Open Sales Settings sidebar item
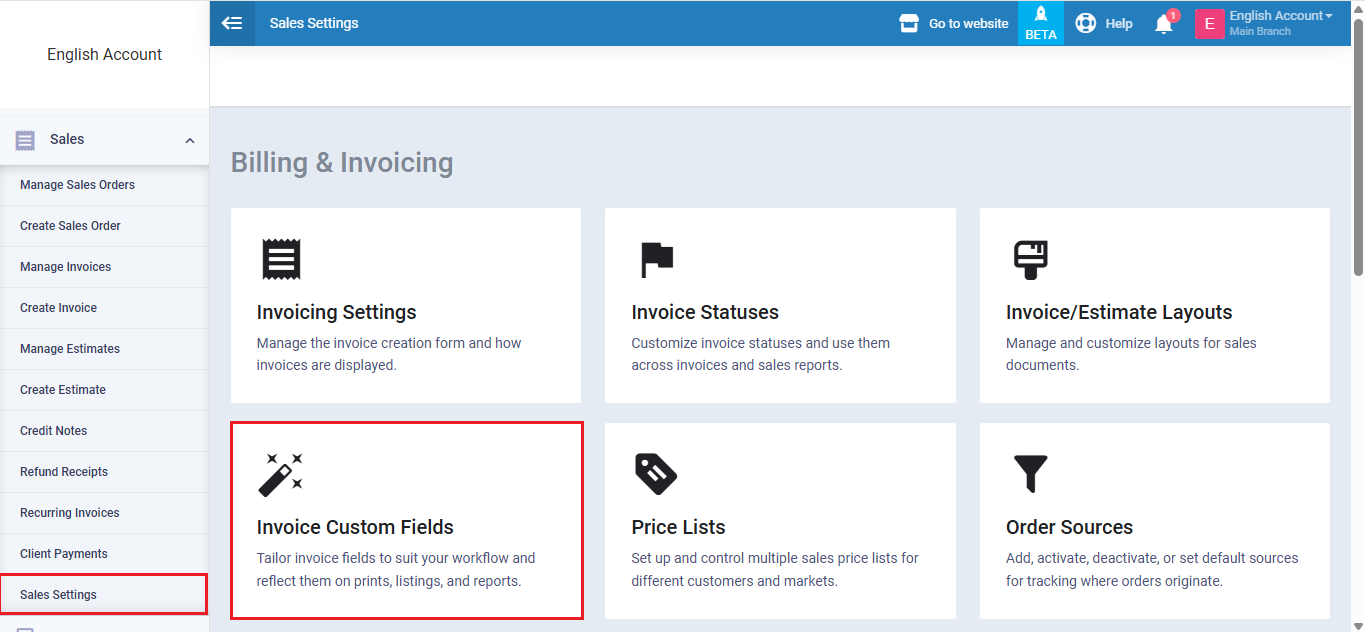Viewport: 1365px width, 632px height. click(58, 595)
